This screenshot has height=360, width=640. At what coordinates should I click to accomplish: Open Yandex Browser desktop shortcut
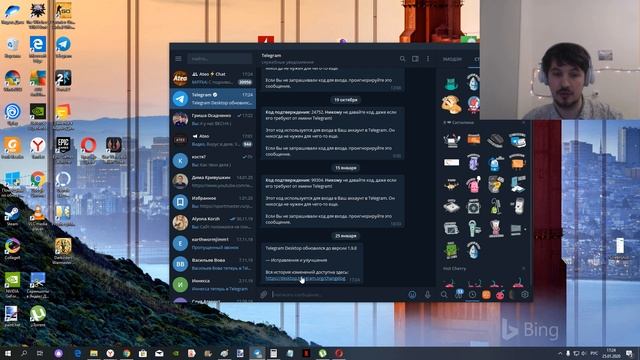tap(38, 148)
